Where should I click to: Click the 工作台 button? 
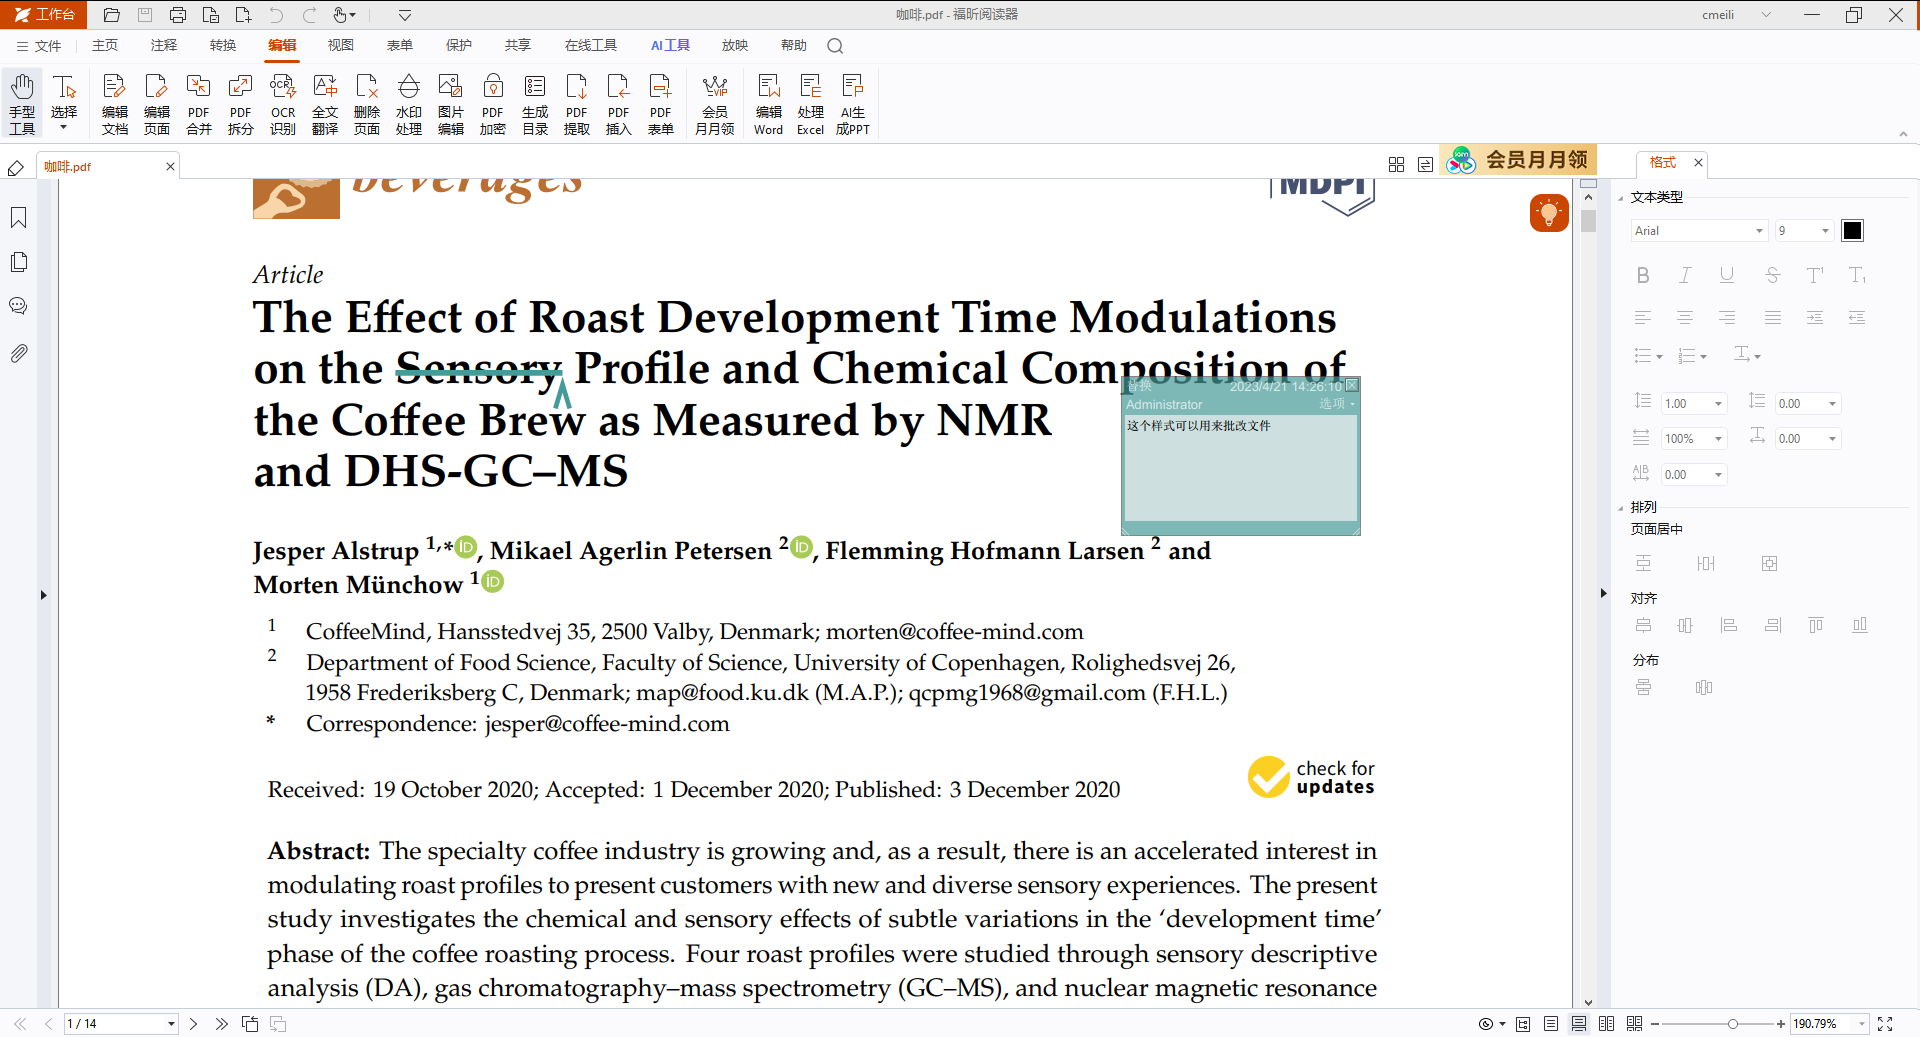coord(44,15)
